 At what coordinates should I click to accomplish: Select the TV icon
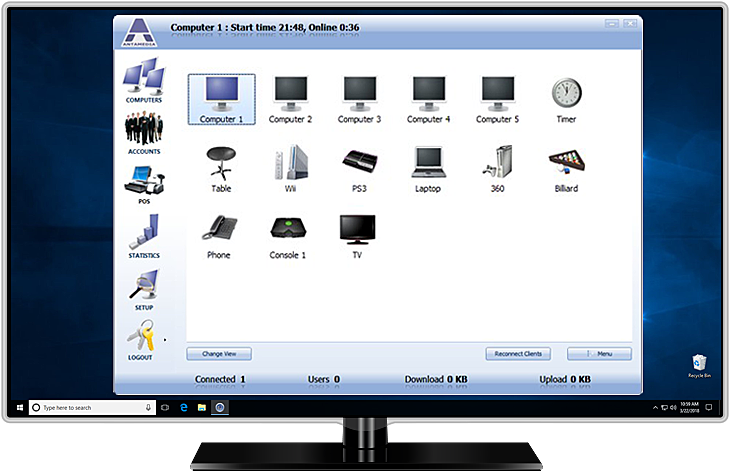point(357,229)
